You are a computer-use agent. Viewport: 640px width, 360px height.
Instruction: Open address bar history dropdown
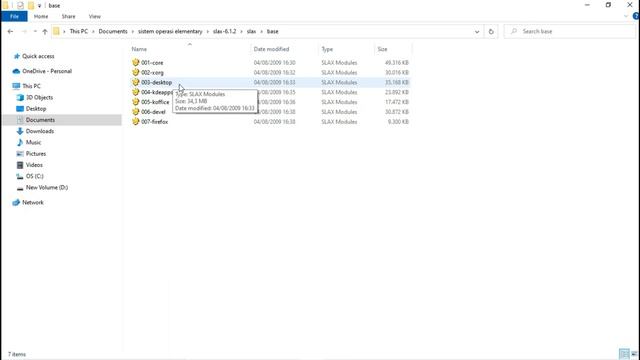(477, 31)
